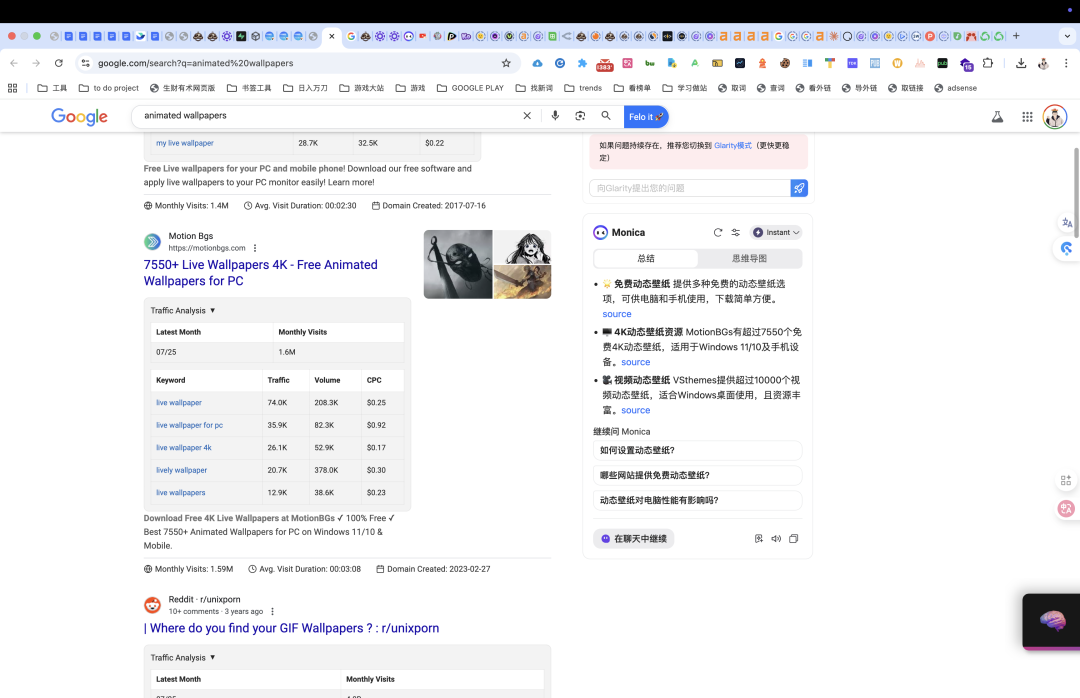
Task: Send question with Glarity rocket button
Action: click(799, 188)
